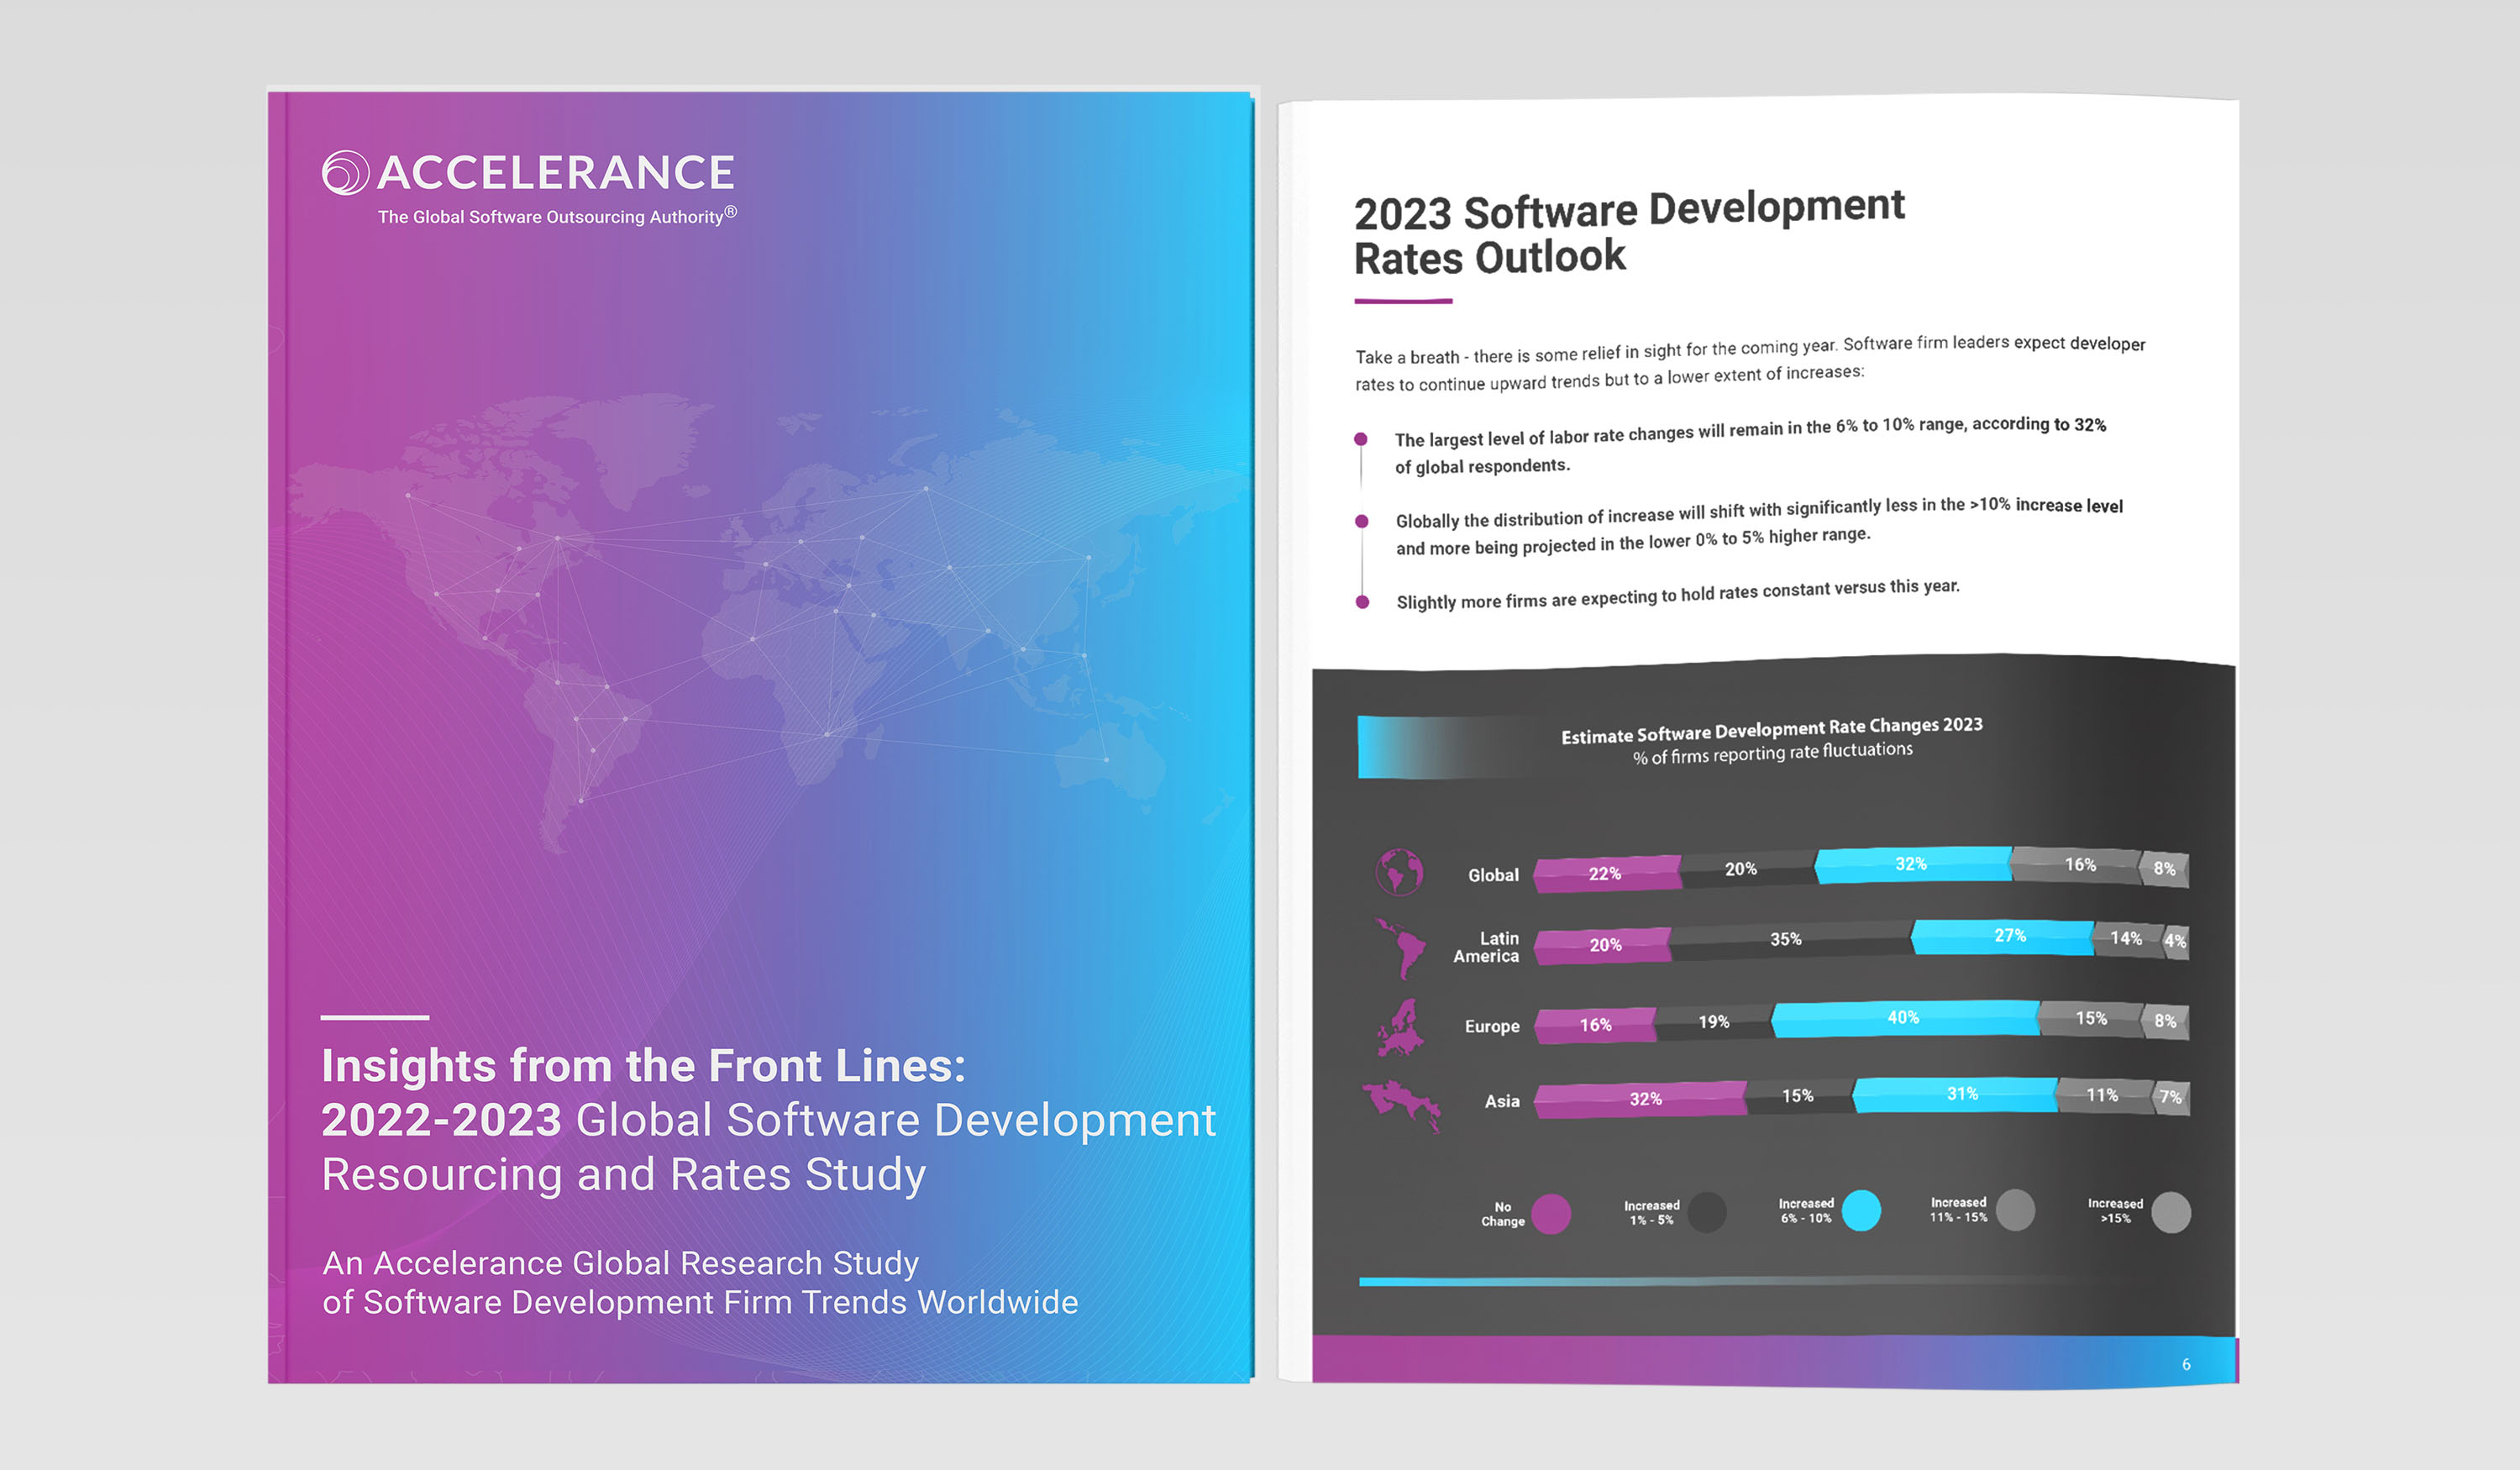
Task: Click the 'Take a breath' intro paragraph
Action: click(x=1750, y=364)
